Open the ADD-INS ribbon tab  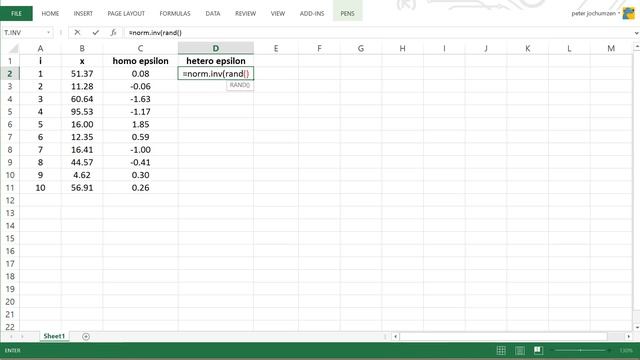point(312,13)
